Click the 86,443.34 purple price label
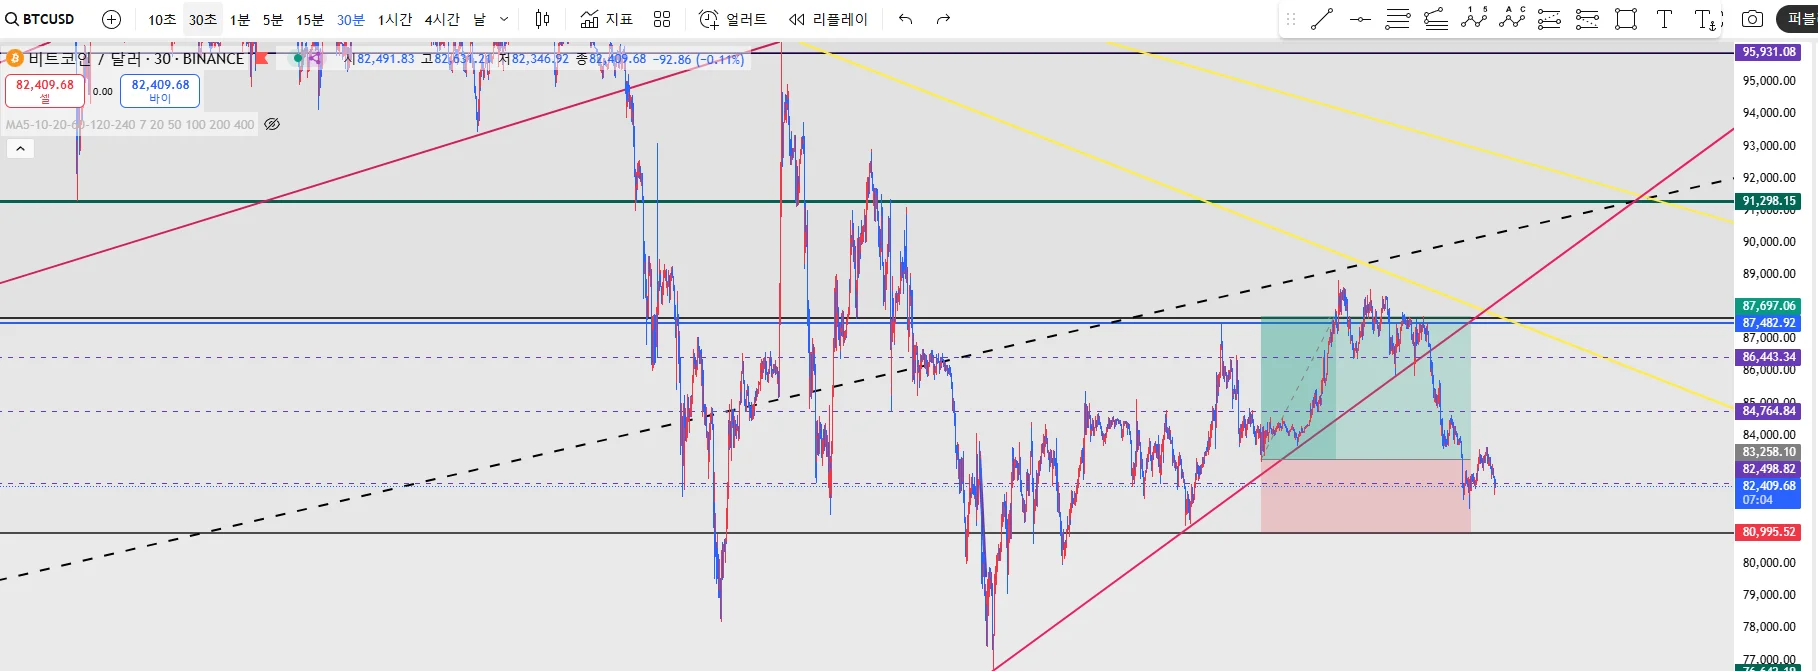Image resolution: width=1818 pixels, height=671 pixels. coord(1768,357)
